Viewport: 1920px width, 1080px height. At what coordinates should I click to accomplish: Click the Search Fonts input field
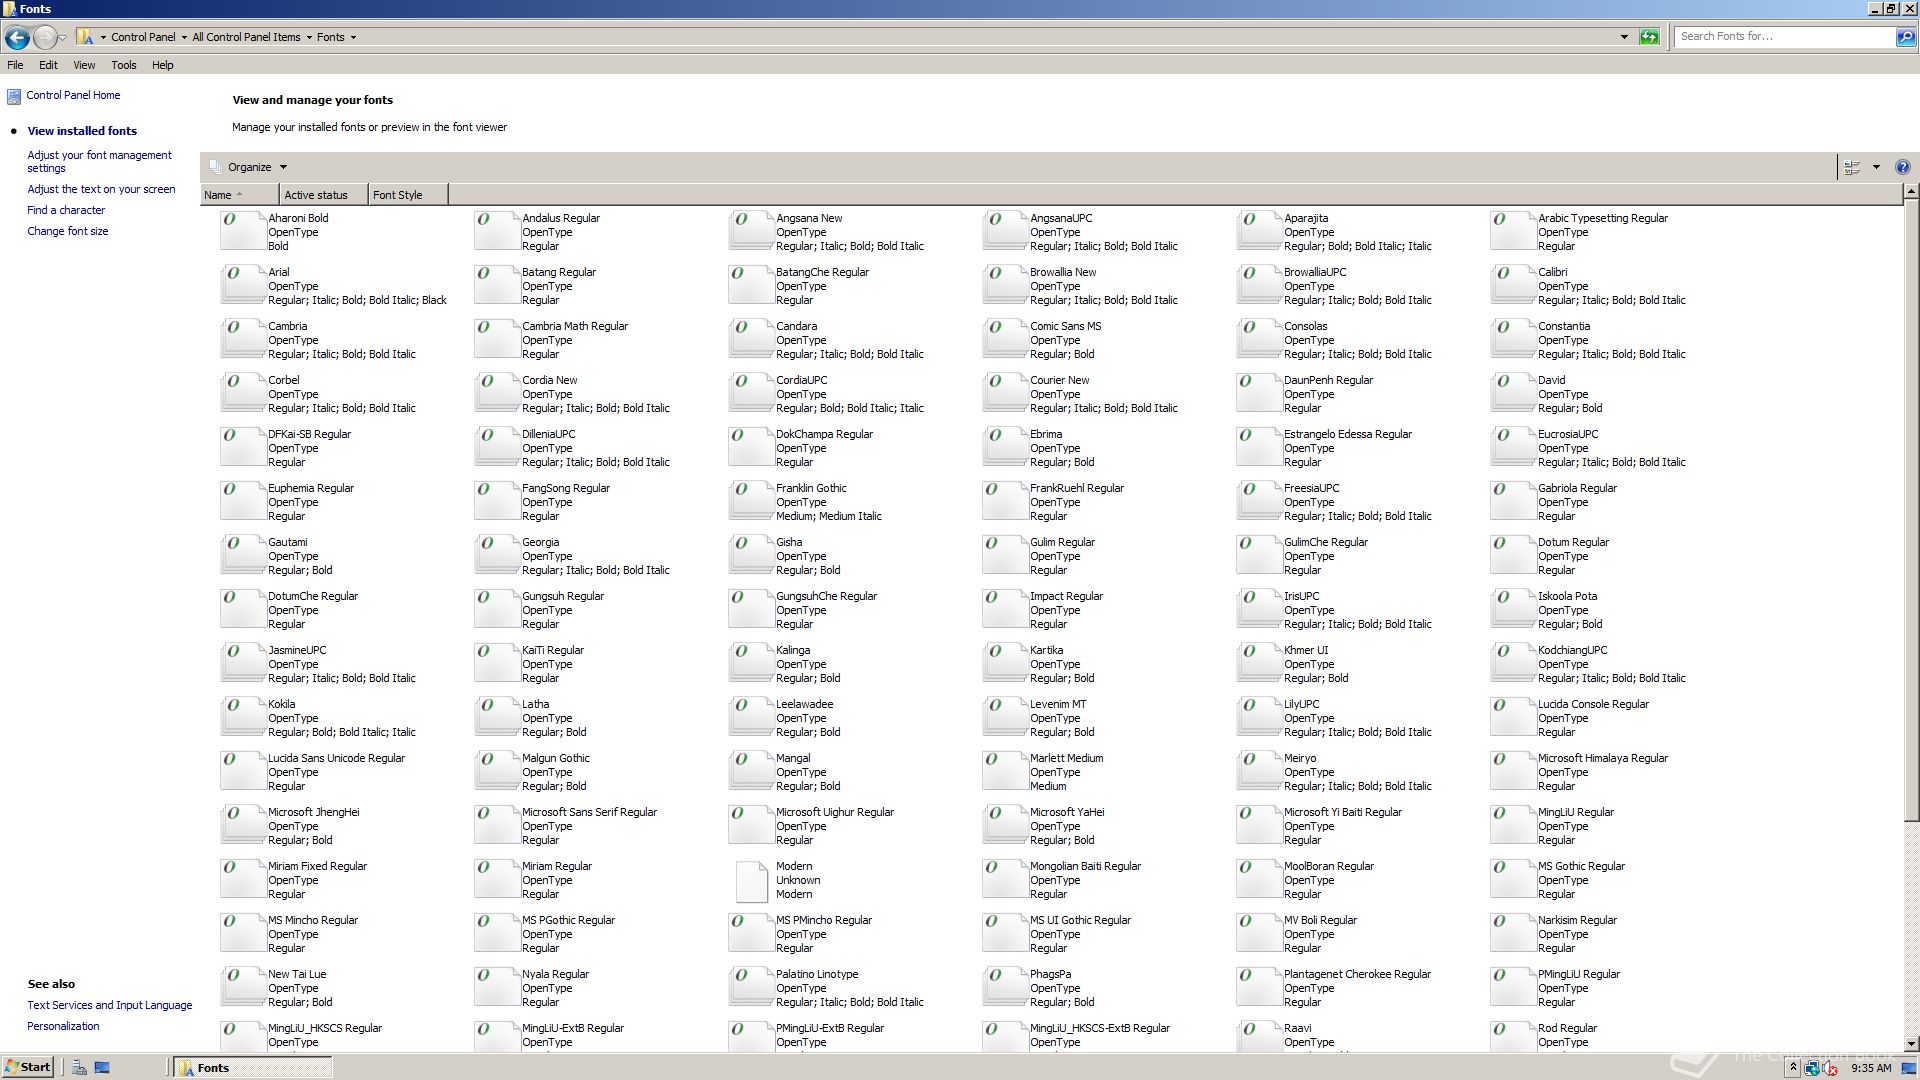(x=1785, y=37)
